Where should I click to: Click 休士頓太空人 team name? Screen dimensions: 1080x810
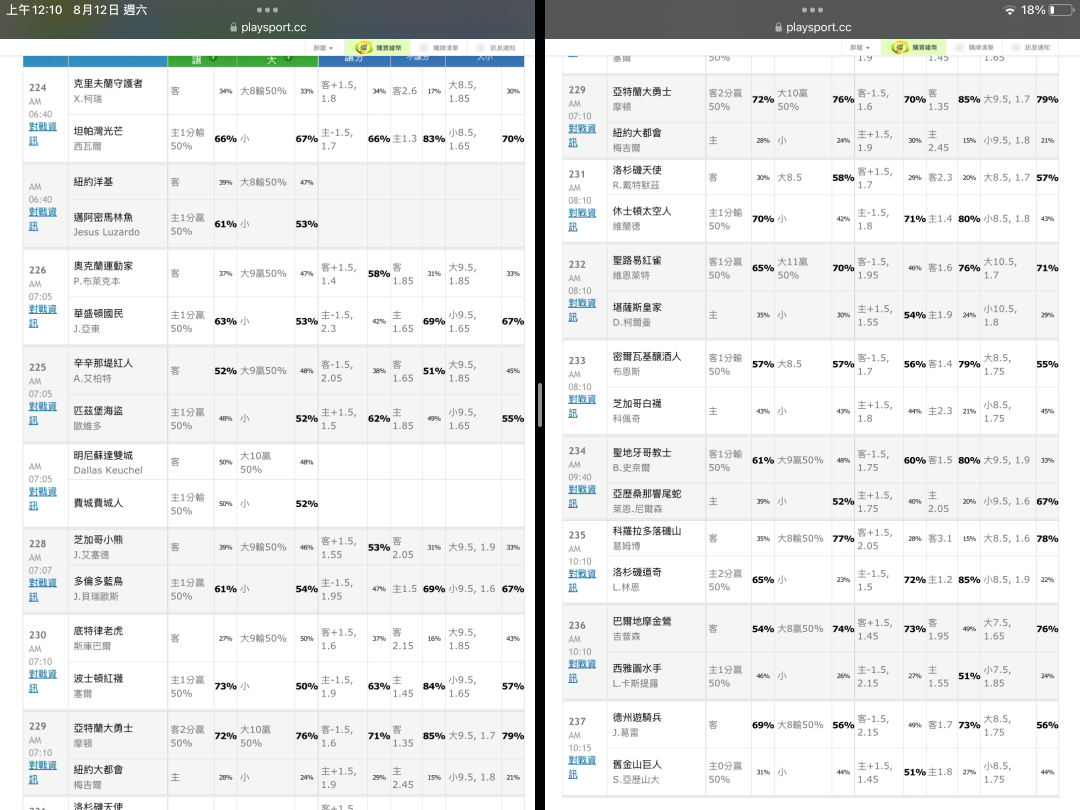pos(642,211)
